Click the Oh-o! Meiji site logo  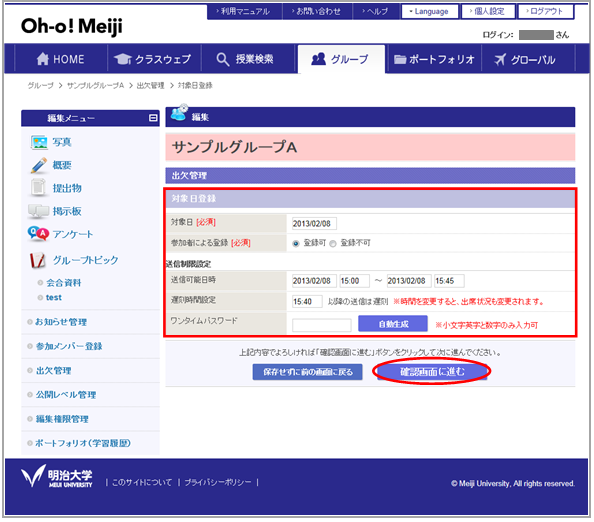pyautogui.click(x=72, y=27)
